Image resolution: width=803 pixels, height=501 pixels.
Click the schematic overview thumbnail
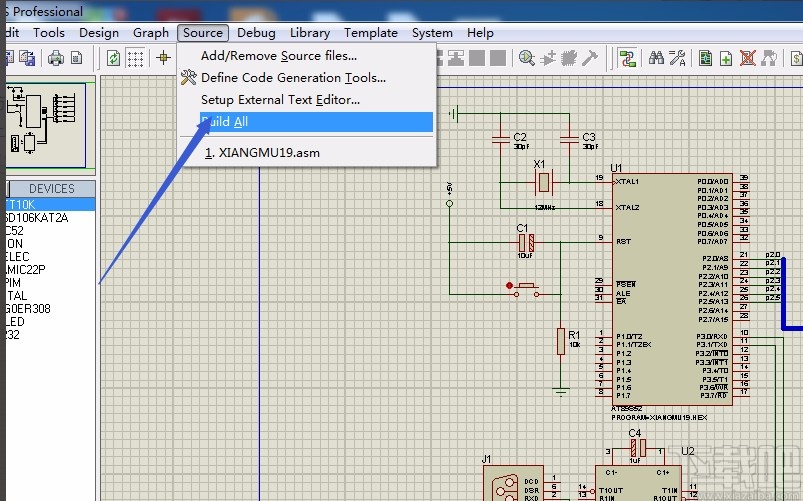46,124
